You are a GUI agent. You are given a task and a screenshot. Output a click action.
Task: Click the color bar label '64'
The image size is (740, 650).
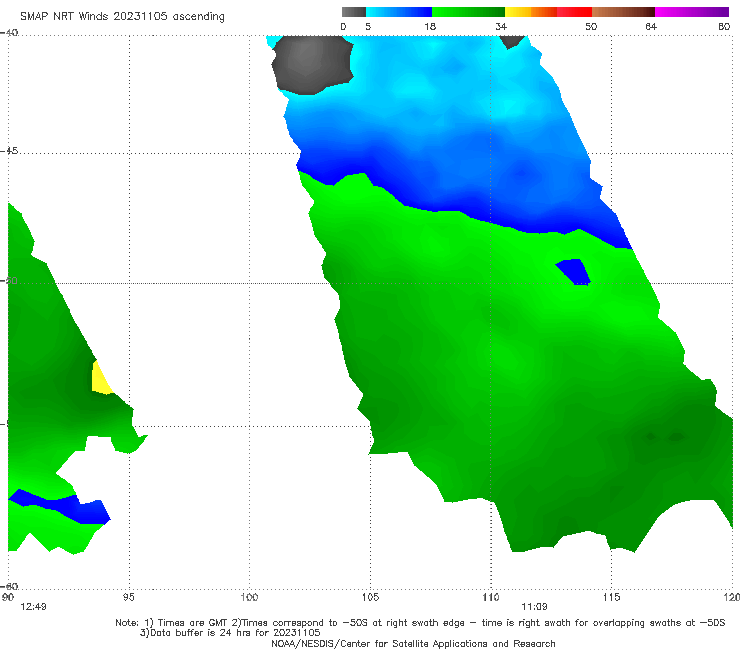coord(651,27)
